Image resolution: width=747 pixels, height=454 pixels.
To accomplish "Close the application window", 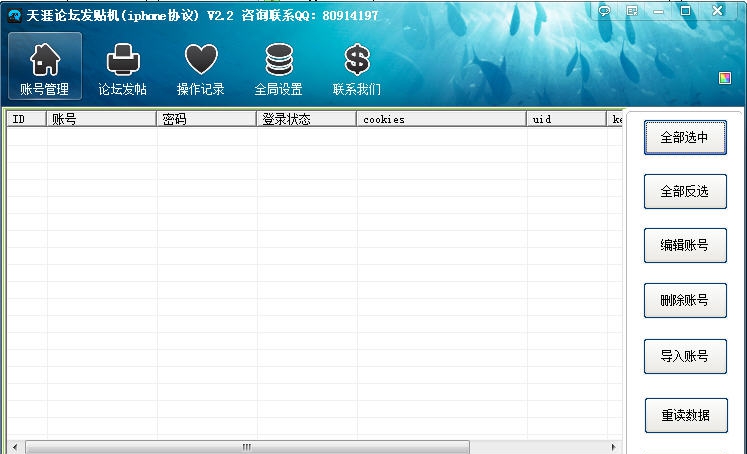I will coord(717,10).
